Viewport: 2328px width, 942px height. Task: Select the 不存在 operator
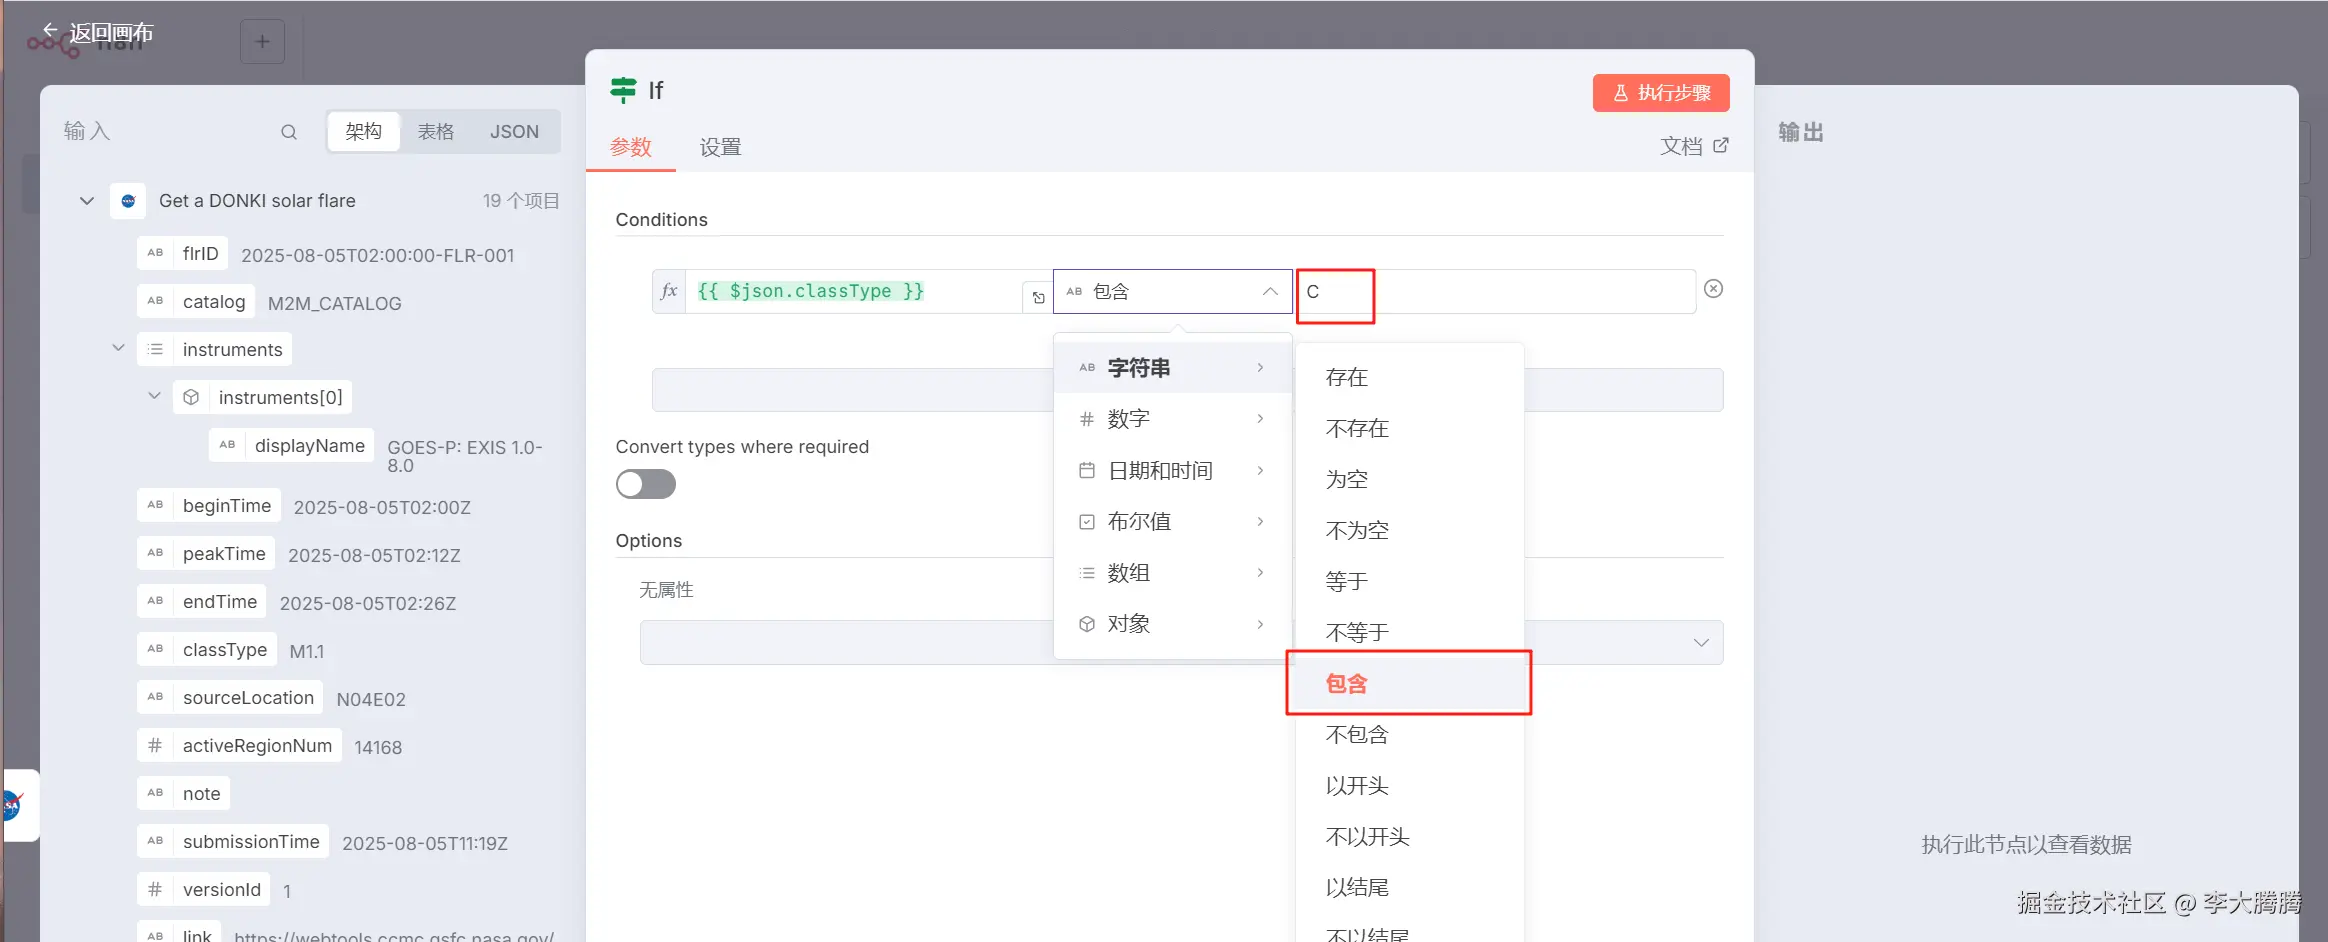tap(1409, 428)
